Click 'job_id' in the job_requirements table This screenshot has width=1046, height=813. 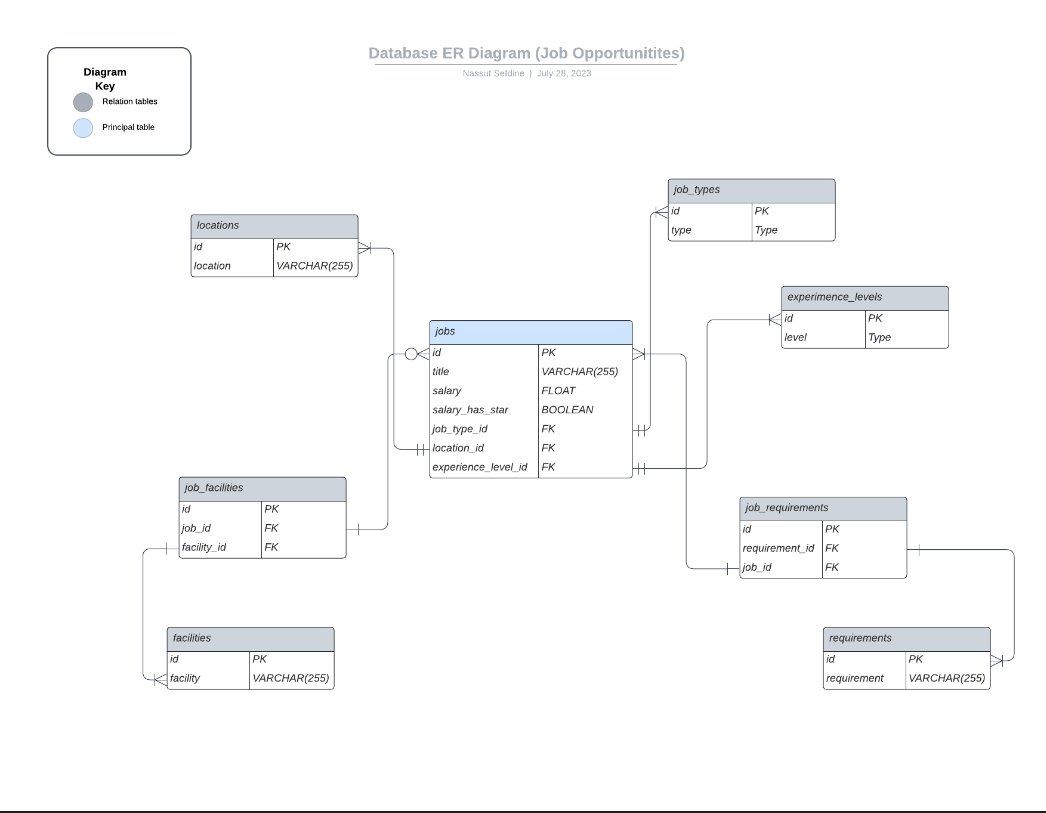(756, 568)
